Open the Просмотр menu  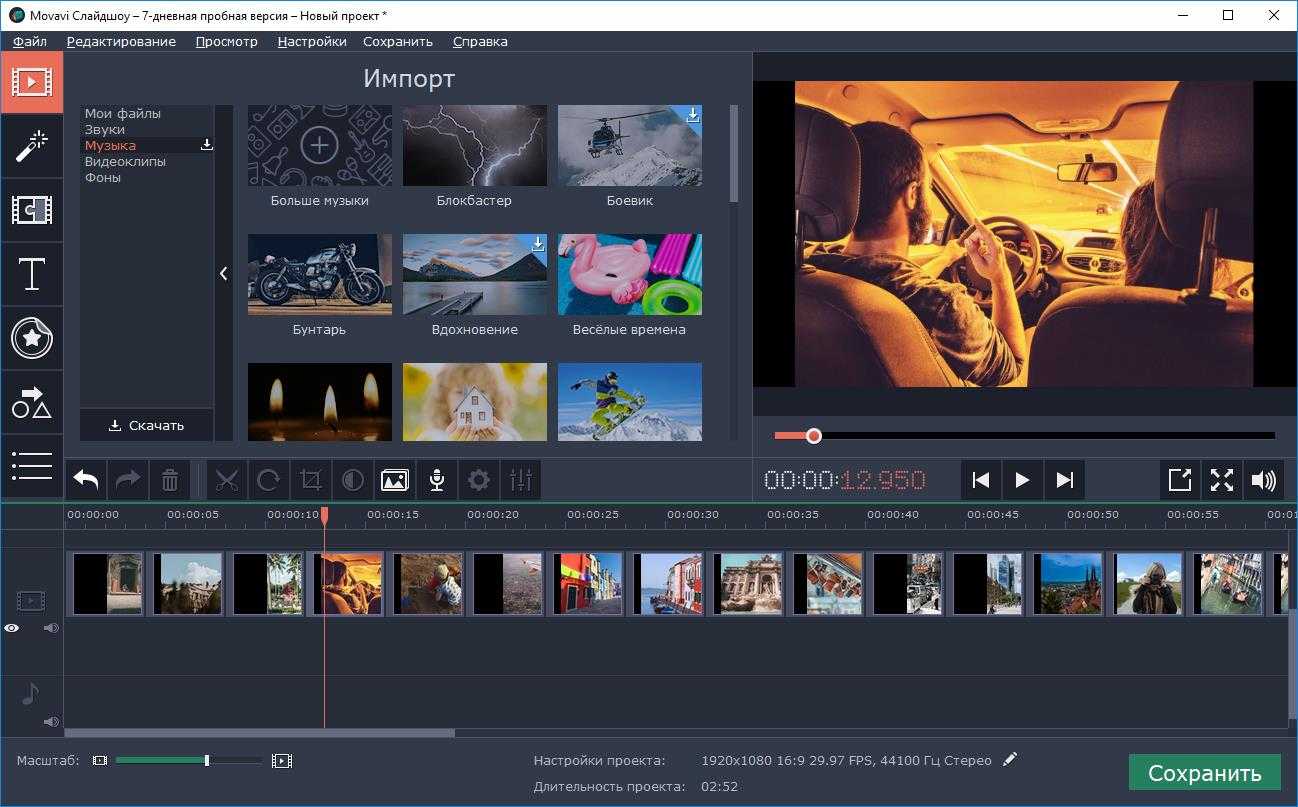click(x=227, y=41)
